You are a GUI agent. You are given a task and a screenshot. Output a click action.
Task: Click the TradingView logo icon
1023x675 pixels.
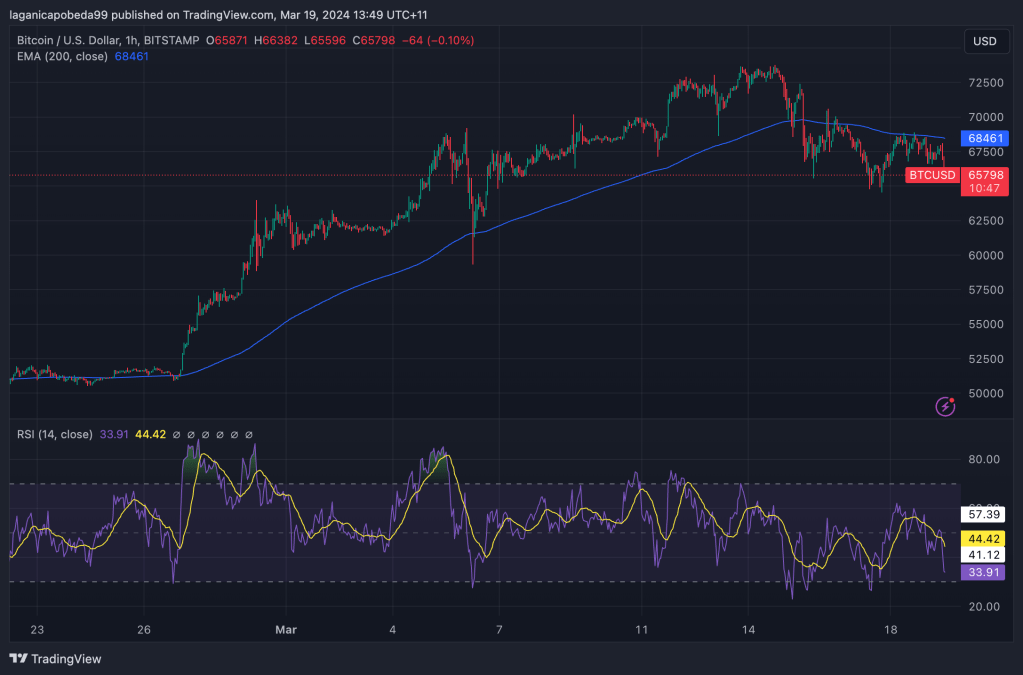(x=18, y=659)
